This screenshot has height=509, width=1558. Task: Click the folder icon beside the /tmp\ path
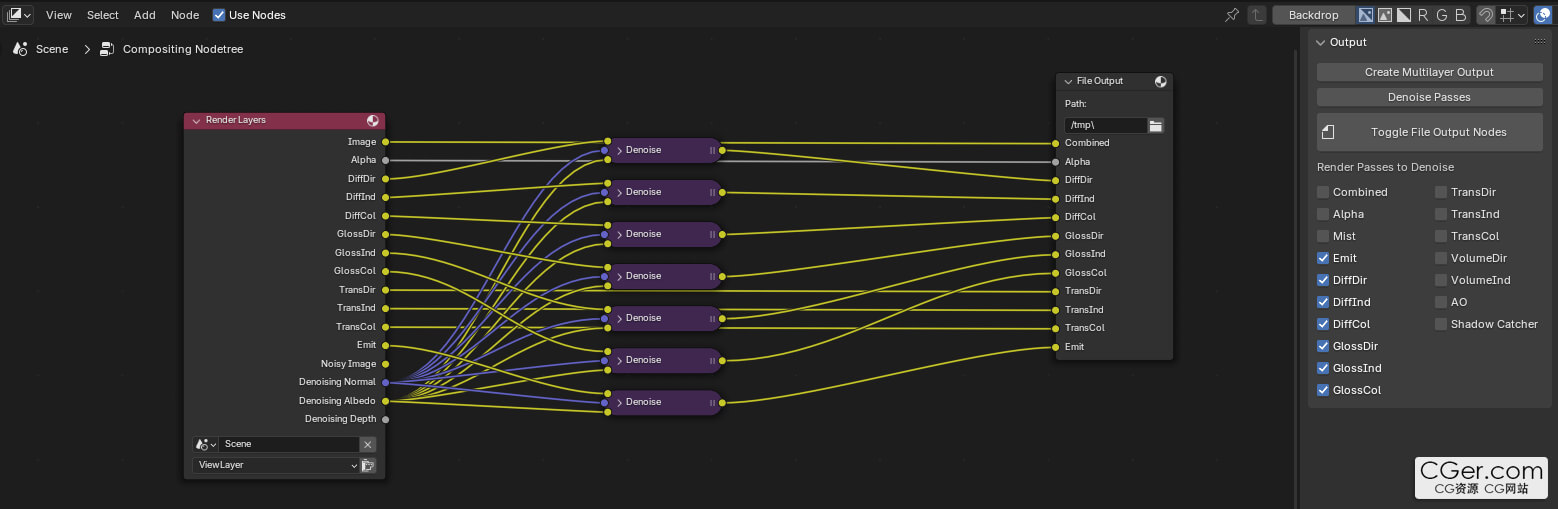coord(1155,125)
